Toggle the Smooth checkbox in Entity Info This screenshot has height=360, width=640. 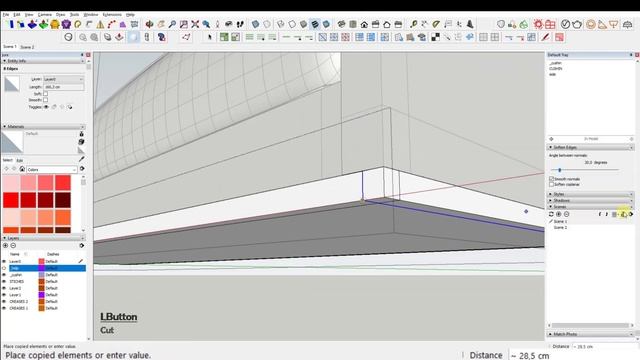[45, 100]
